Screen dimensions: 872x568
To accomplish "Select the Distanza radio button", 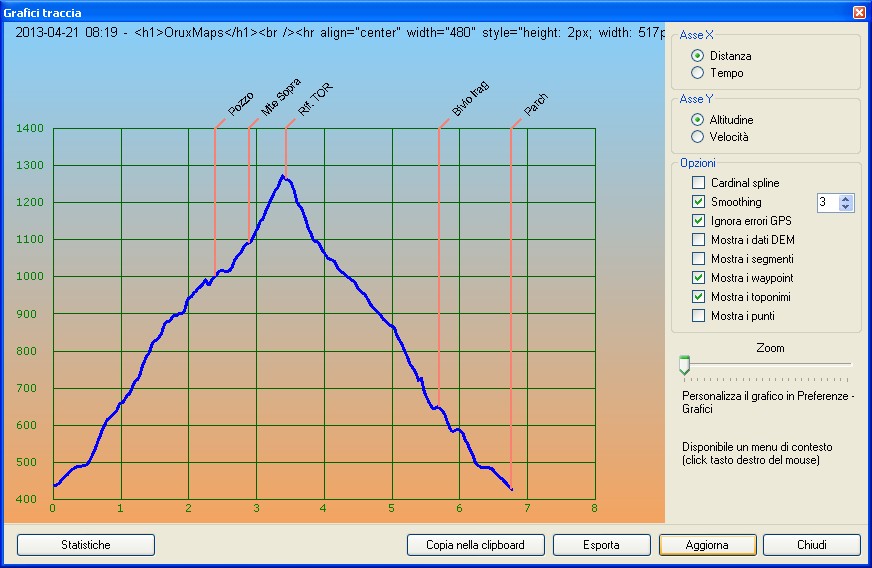I will (x=698, y=56).
